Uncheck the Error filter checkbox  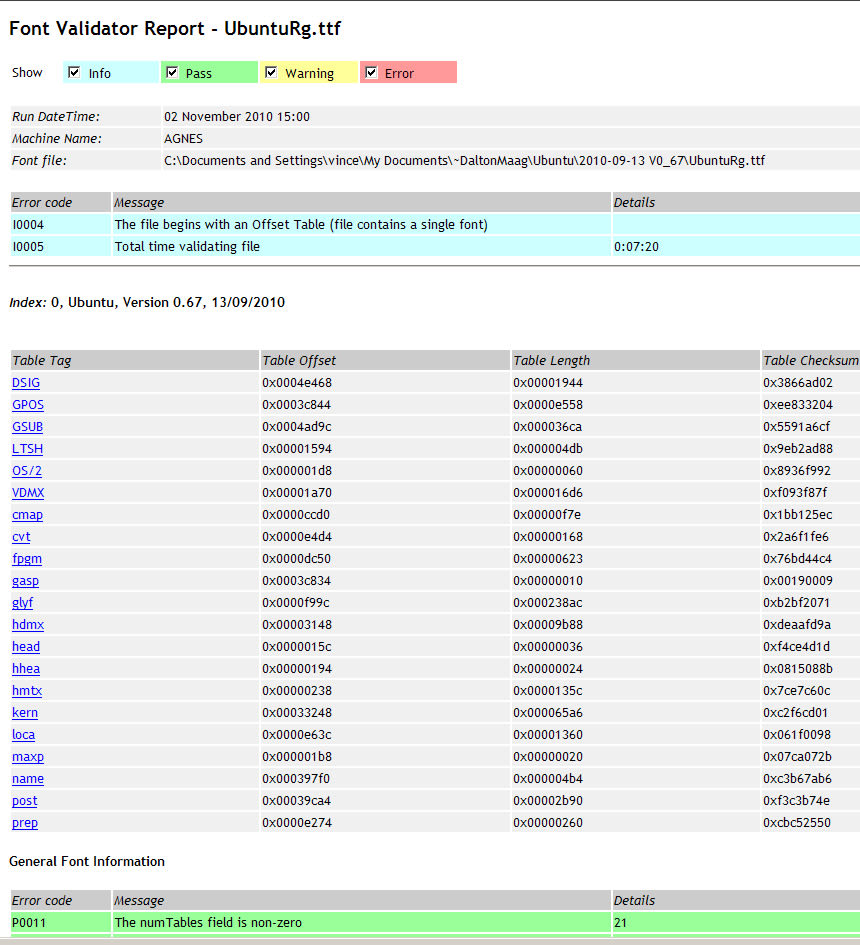point(371,72)
